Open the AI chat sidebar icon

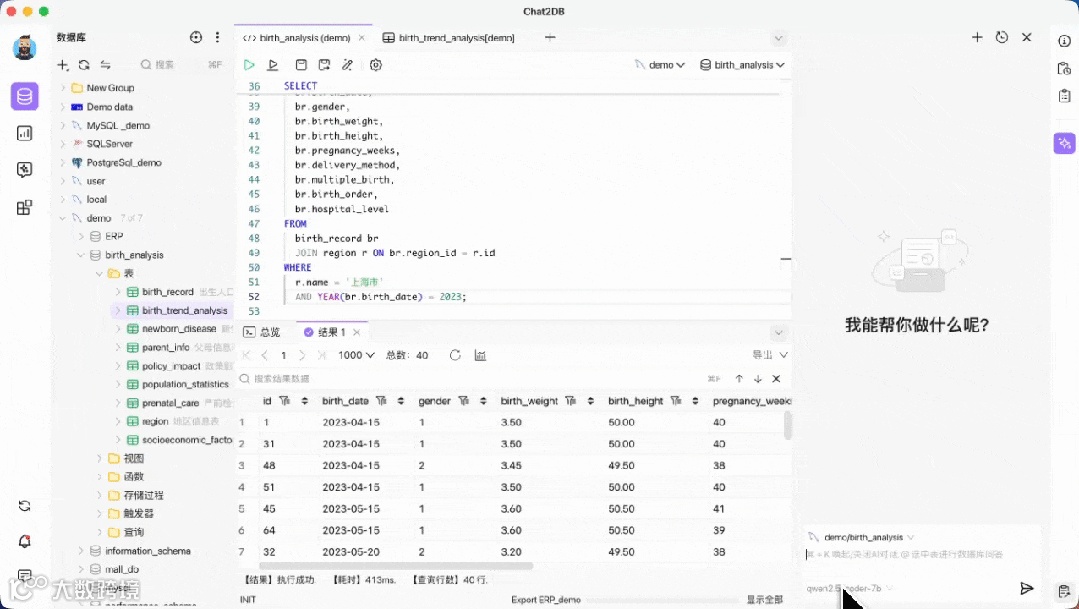(x=24, y=169)
